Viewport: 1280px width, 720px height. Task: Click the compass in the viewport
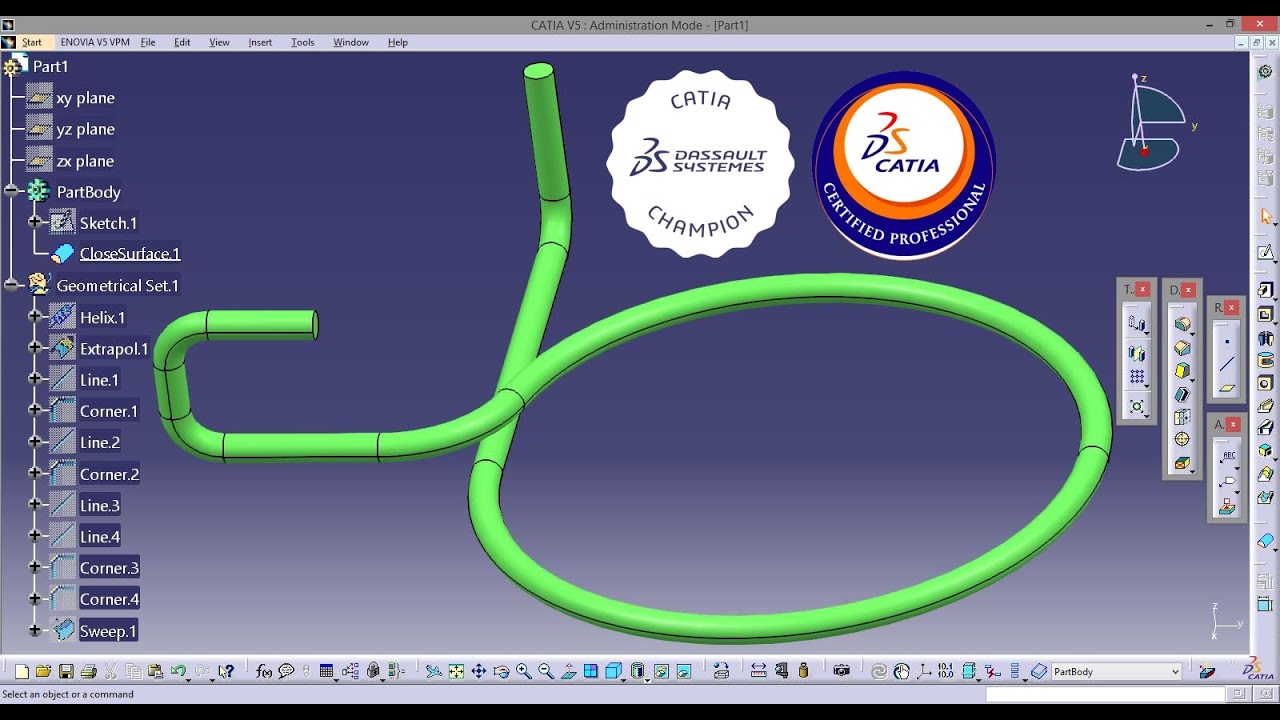1150,125
